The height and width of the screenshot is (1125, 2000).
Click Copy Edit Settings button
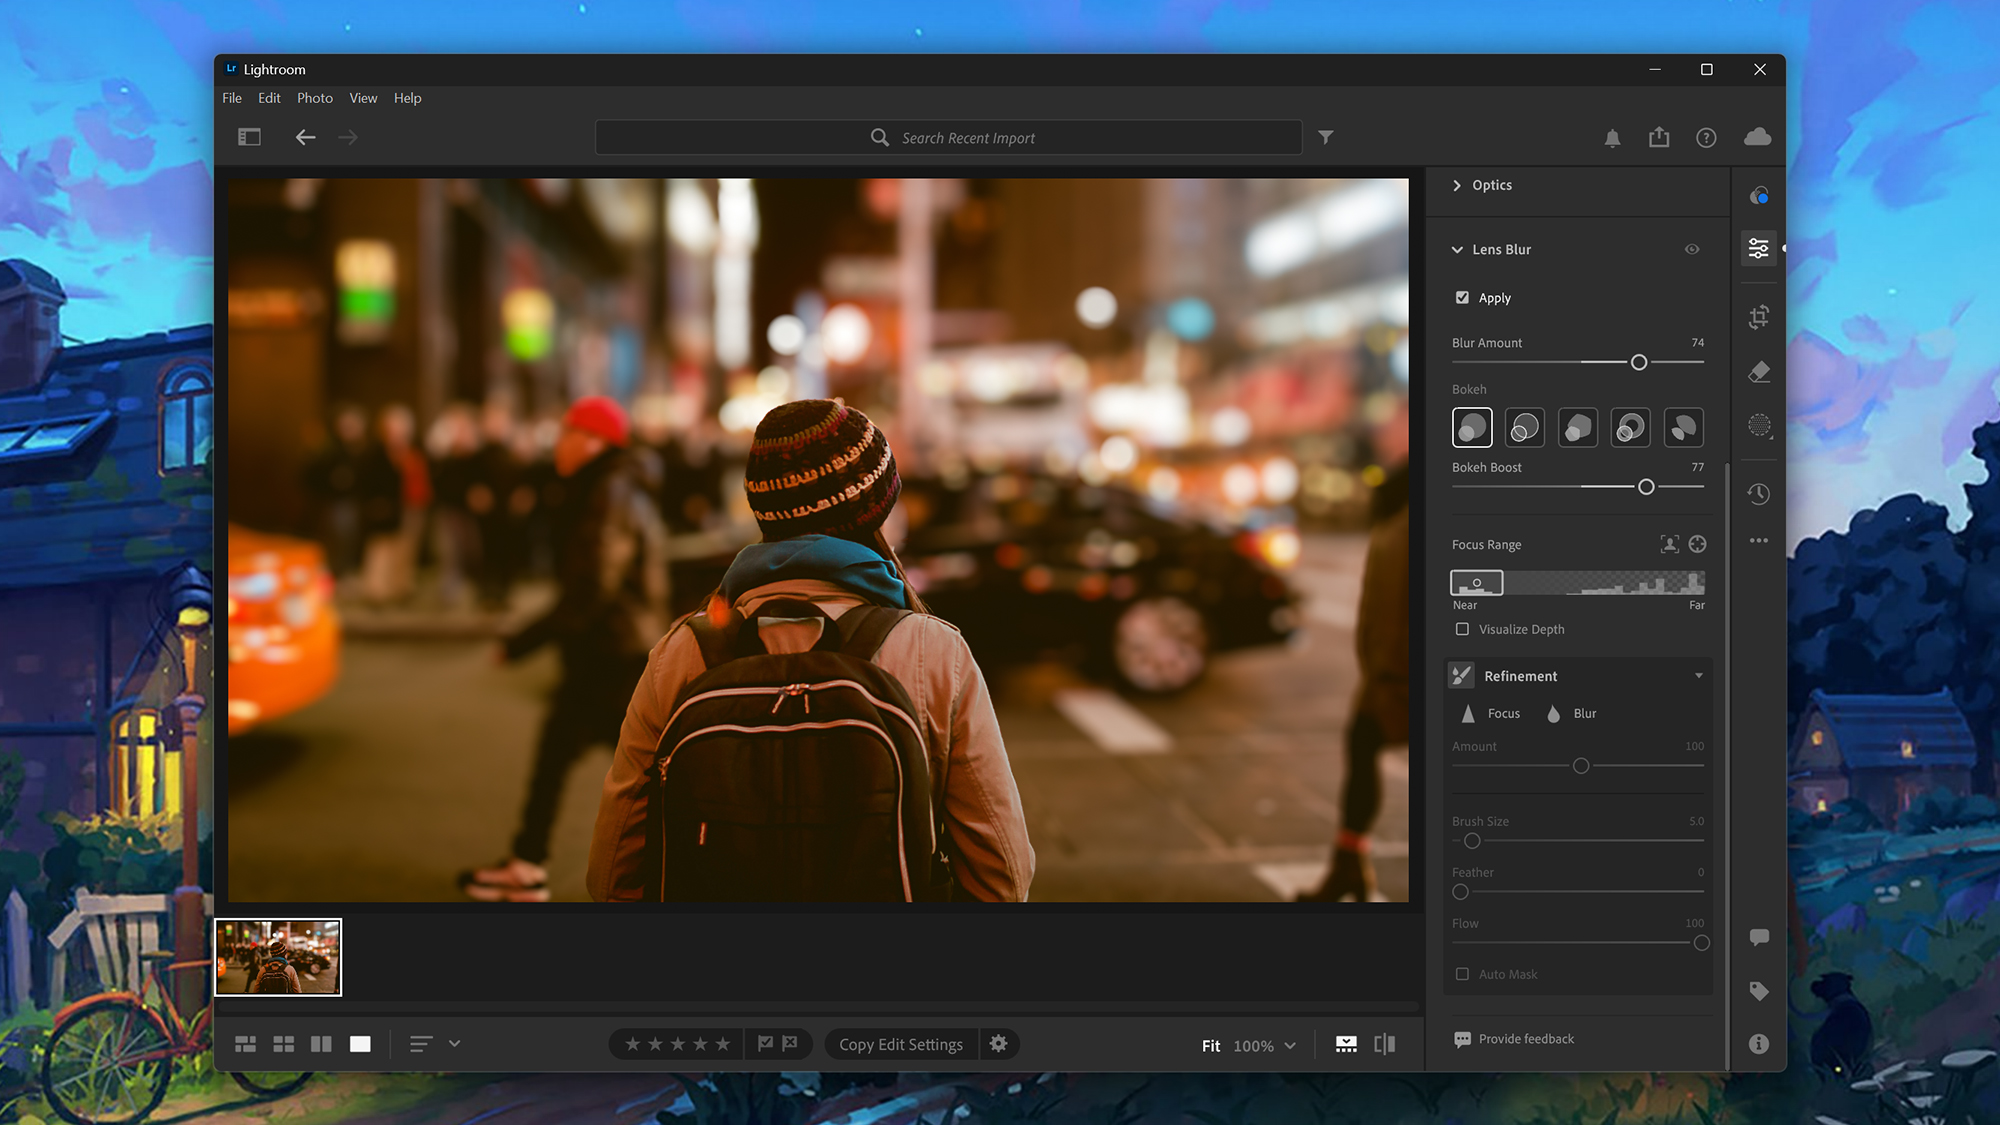click(900, 1044)
